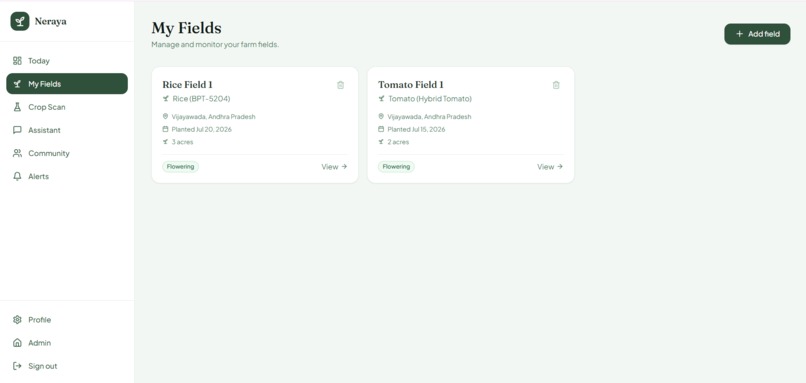This screenshot has width=806, height=383.
Task: Click Planted Jul 15, 2026 date text
Action: [416, 130]
